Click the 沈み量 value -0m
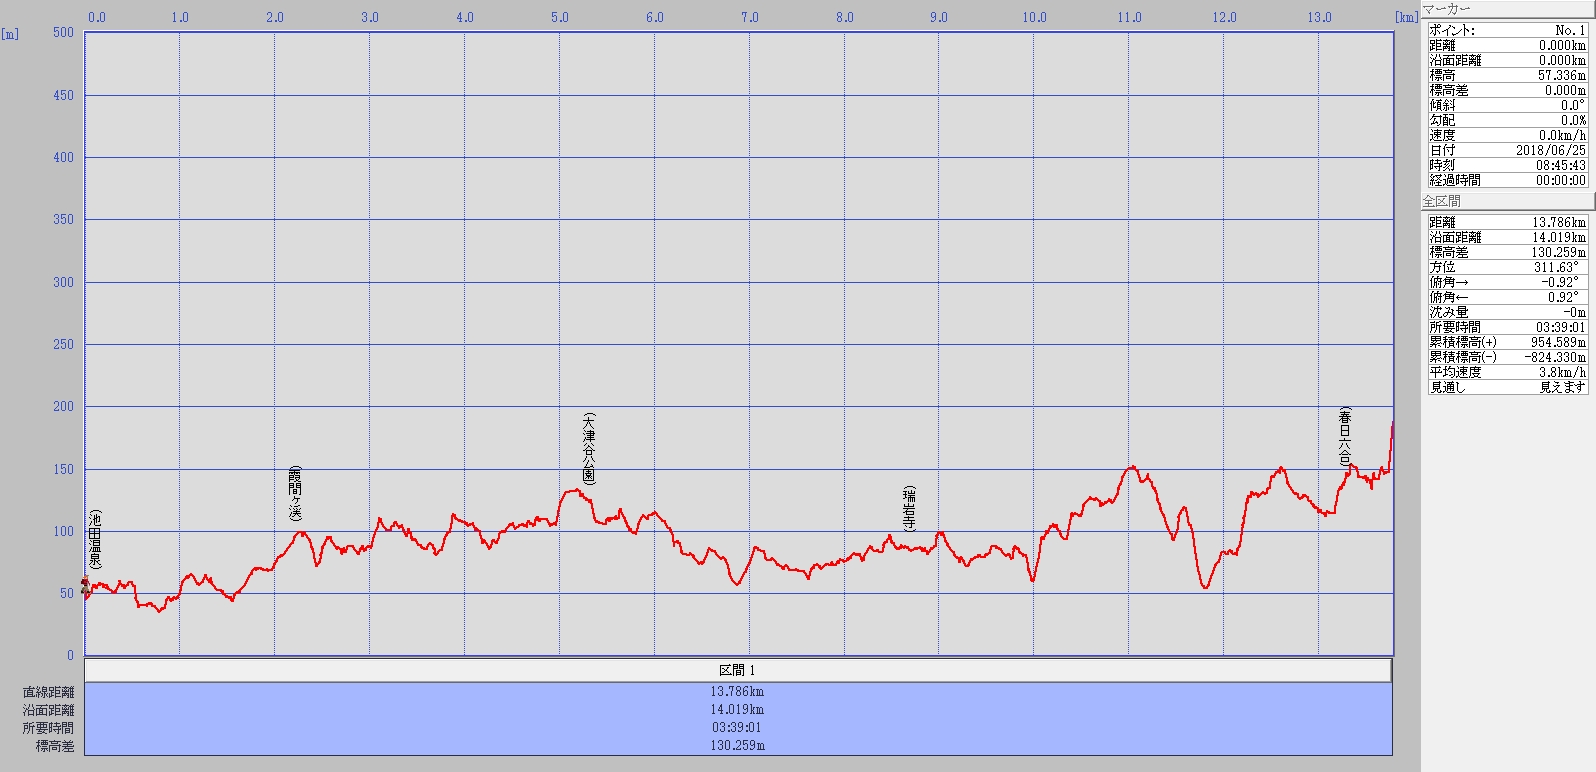The height and width of the screenshot is (772, 1596). 1575,312
